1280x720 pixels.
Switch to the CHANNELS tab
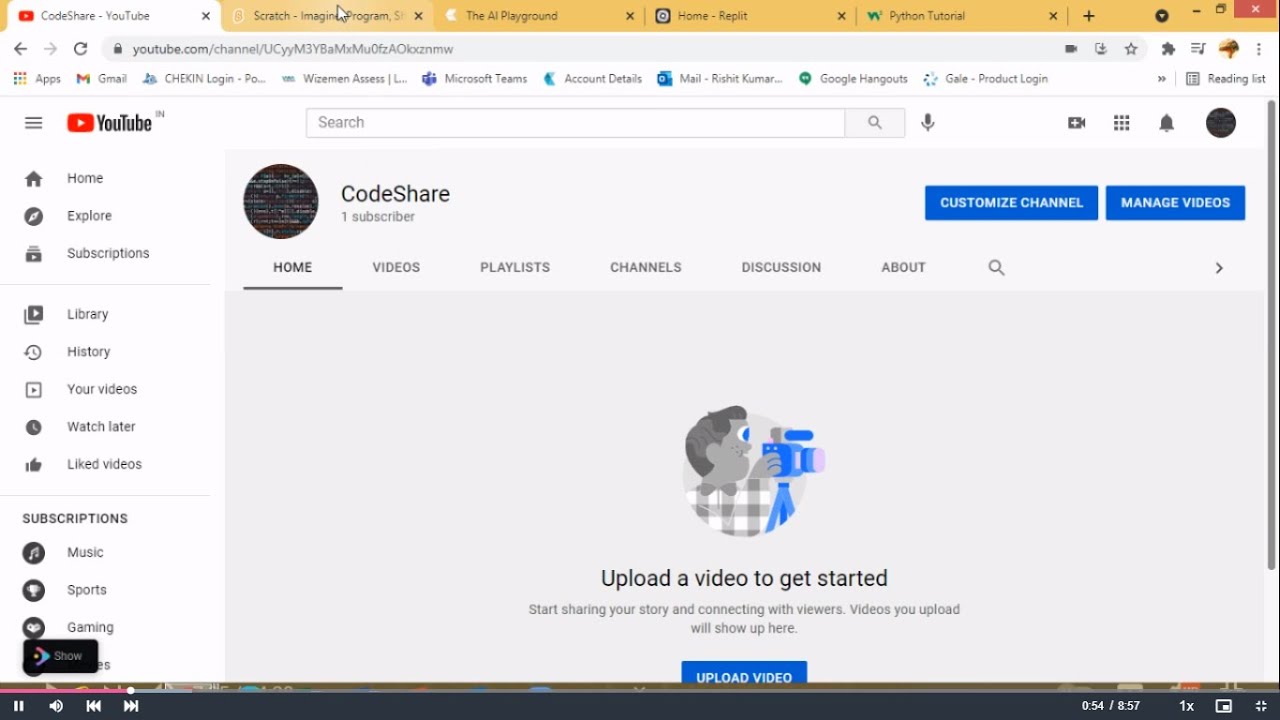click(x=646, y=267)
